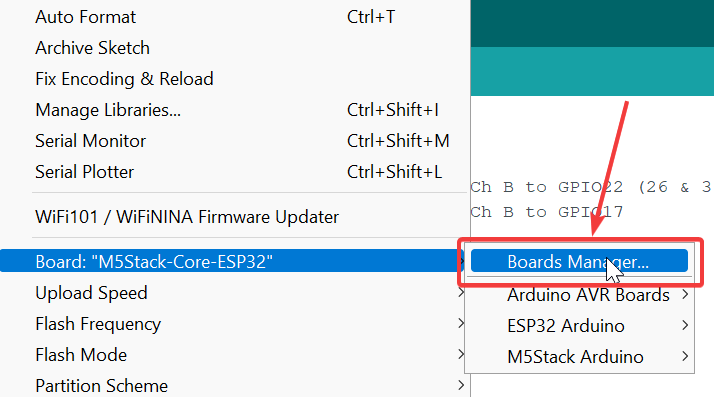Select Board: "M5Stack-Core-ESP32" menu item
The height and width of the screenshot is (397, 714).
232,262
